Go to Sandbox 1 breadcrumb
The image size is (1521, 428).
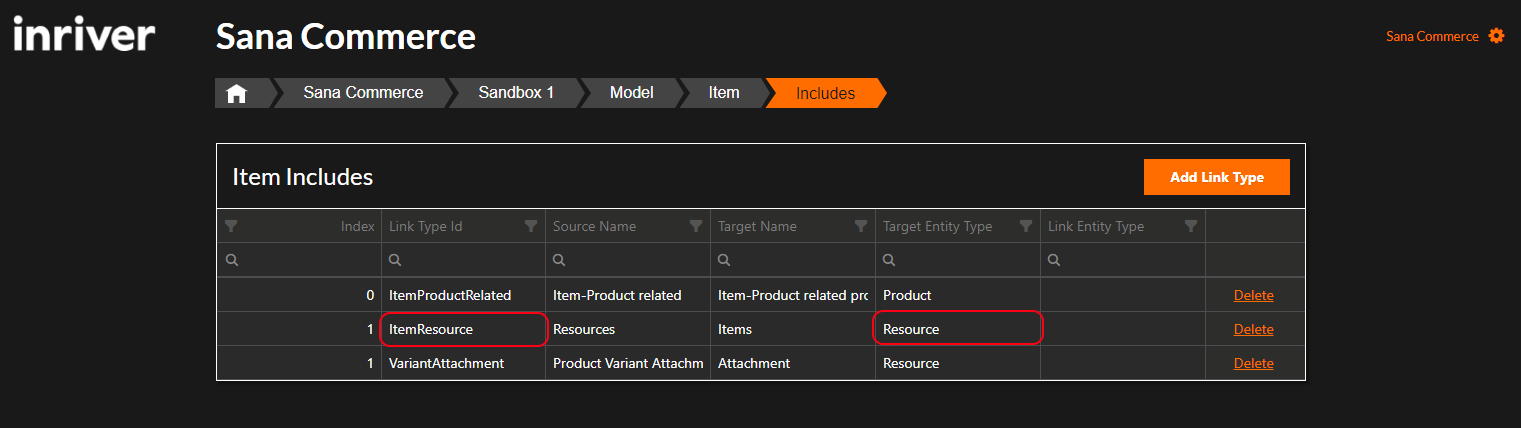(x=516, y=93)
